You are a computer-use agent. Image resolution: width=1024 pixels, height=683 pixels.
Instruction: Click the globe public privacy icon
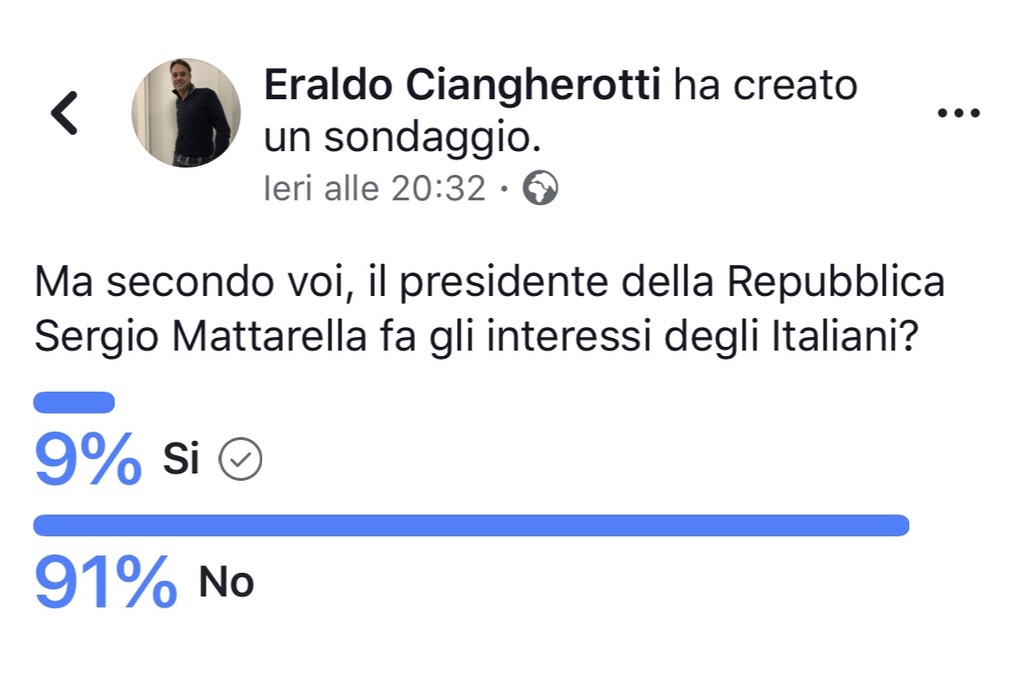coord(541,187)
